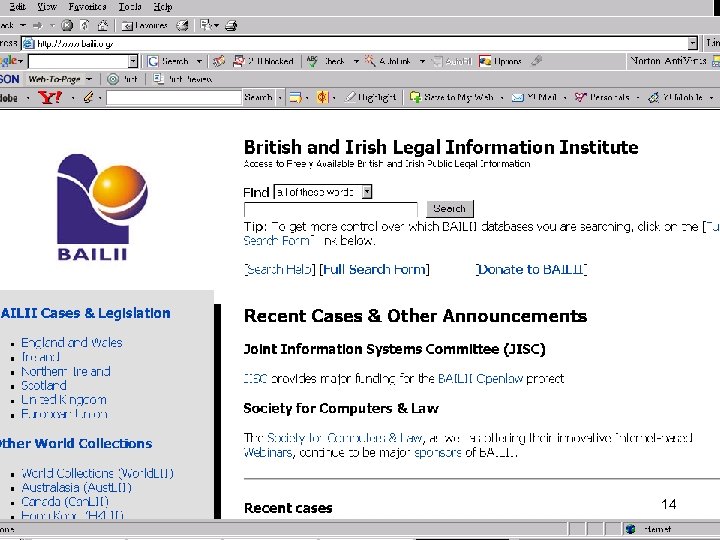Go to the Home page icon
The height and width of the screenshot is (540, 720).
click(x=102, y=25)
